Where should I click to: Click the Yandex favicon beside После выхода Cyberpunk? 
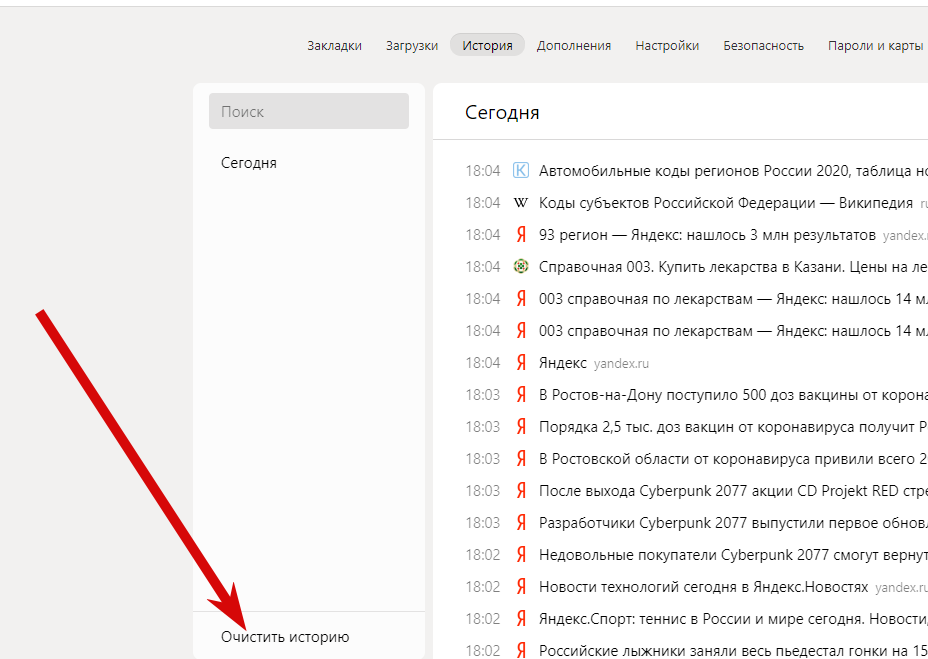[521, 491]
